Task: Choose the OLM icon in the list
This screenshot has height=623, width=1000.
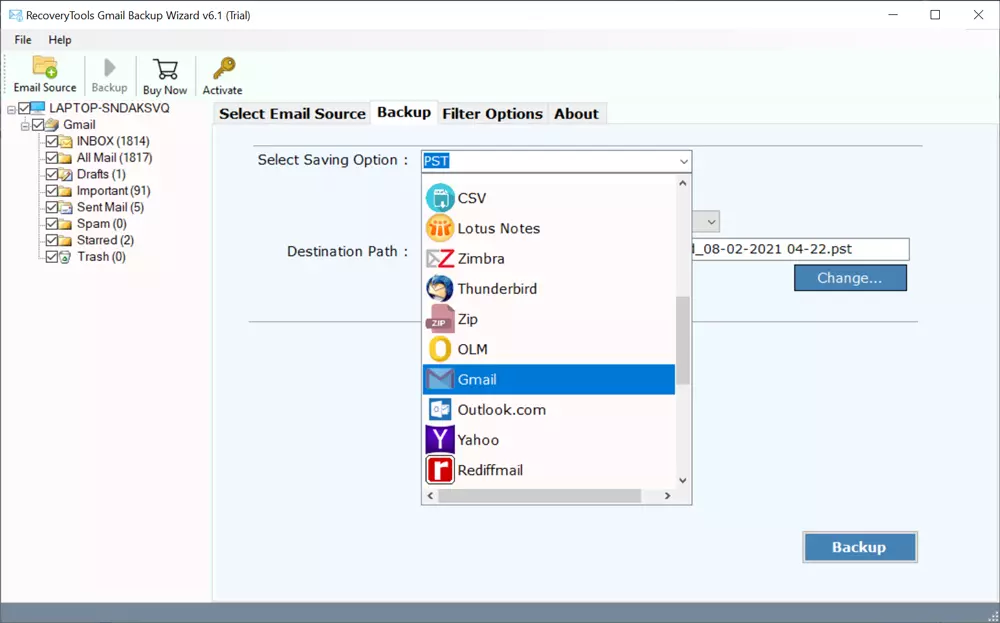Action: pos(440,349)
